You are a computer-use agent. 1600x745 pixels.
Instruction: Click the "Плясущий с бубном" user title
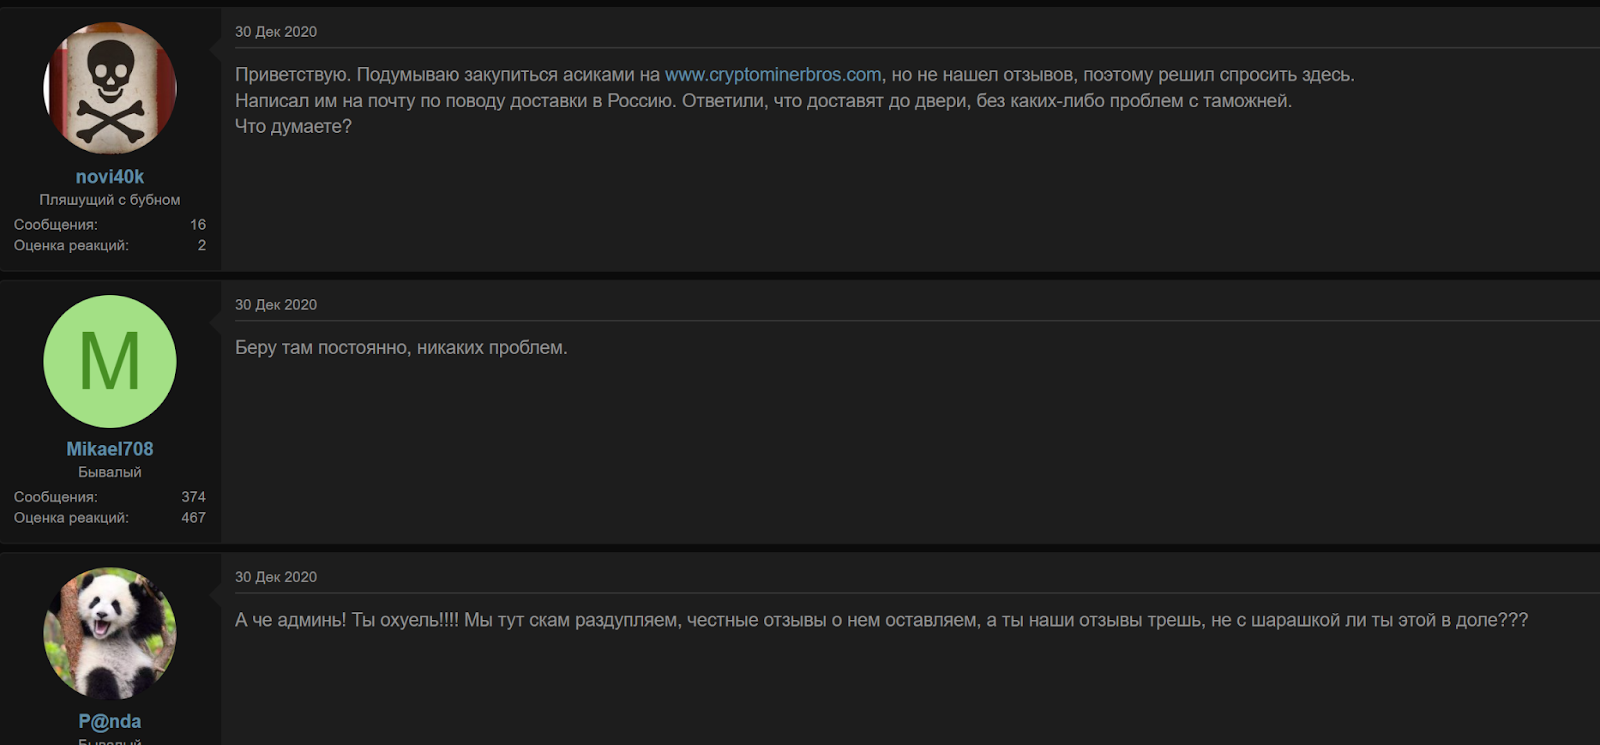tap(110, 200)
